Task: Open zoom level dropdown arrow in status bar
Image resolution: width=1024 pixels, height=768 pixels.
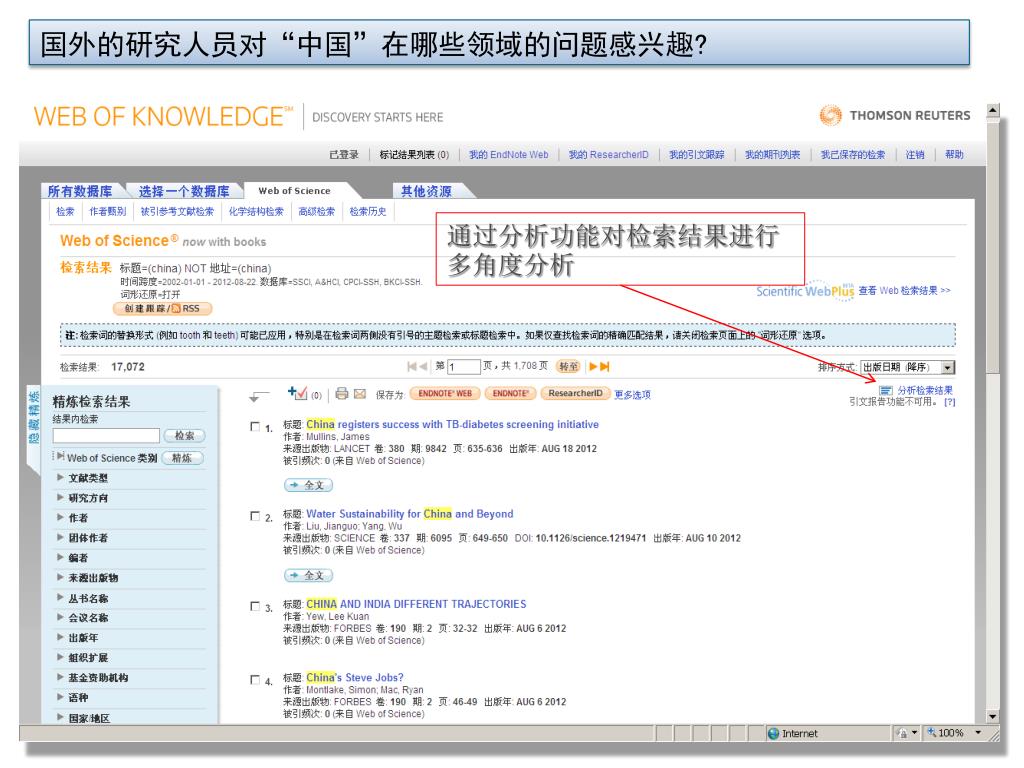Action: [x=978, y=733]
